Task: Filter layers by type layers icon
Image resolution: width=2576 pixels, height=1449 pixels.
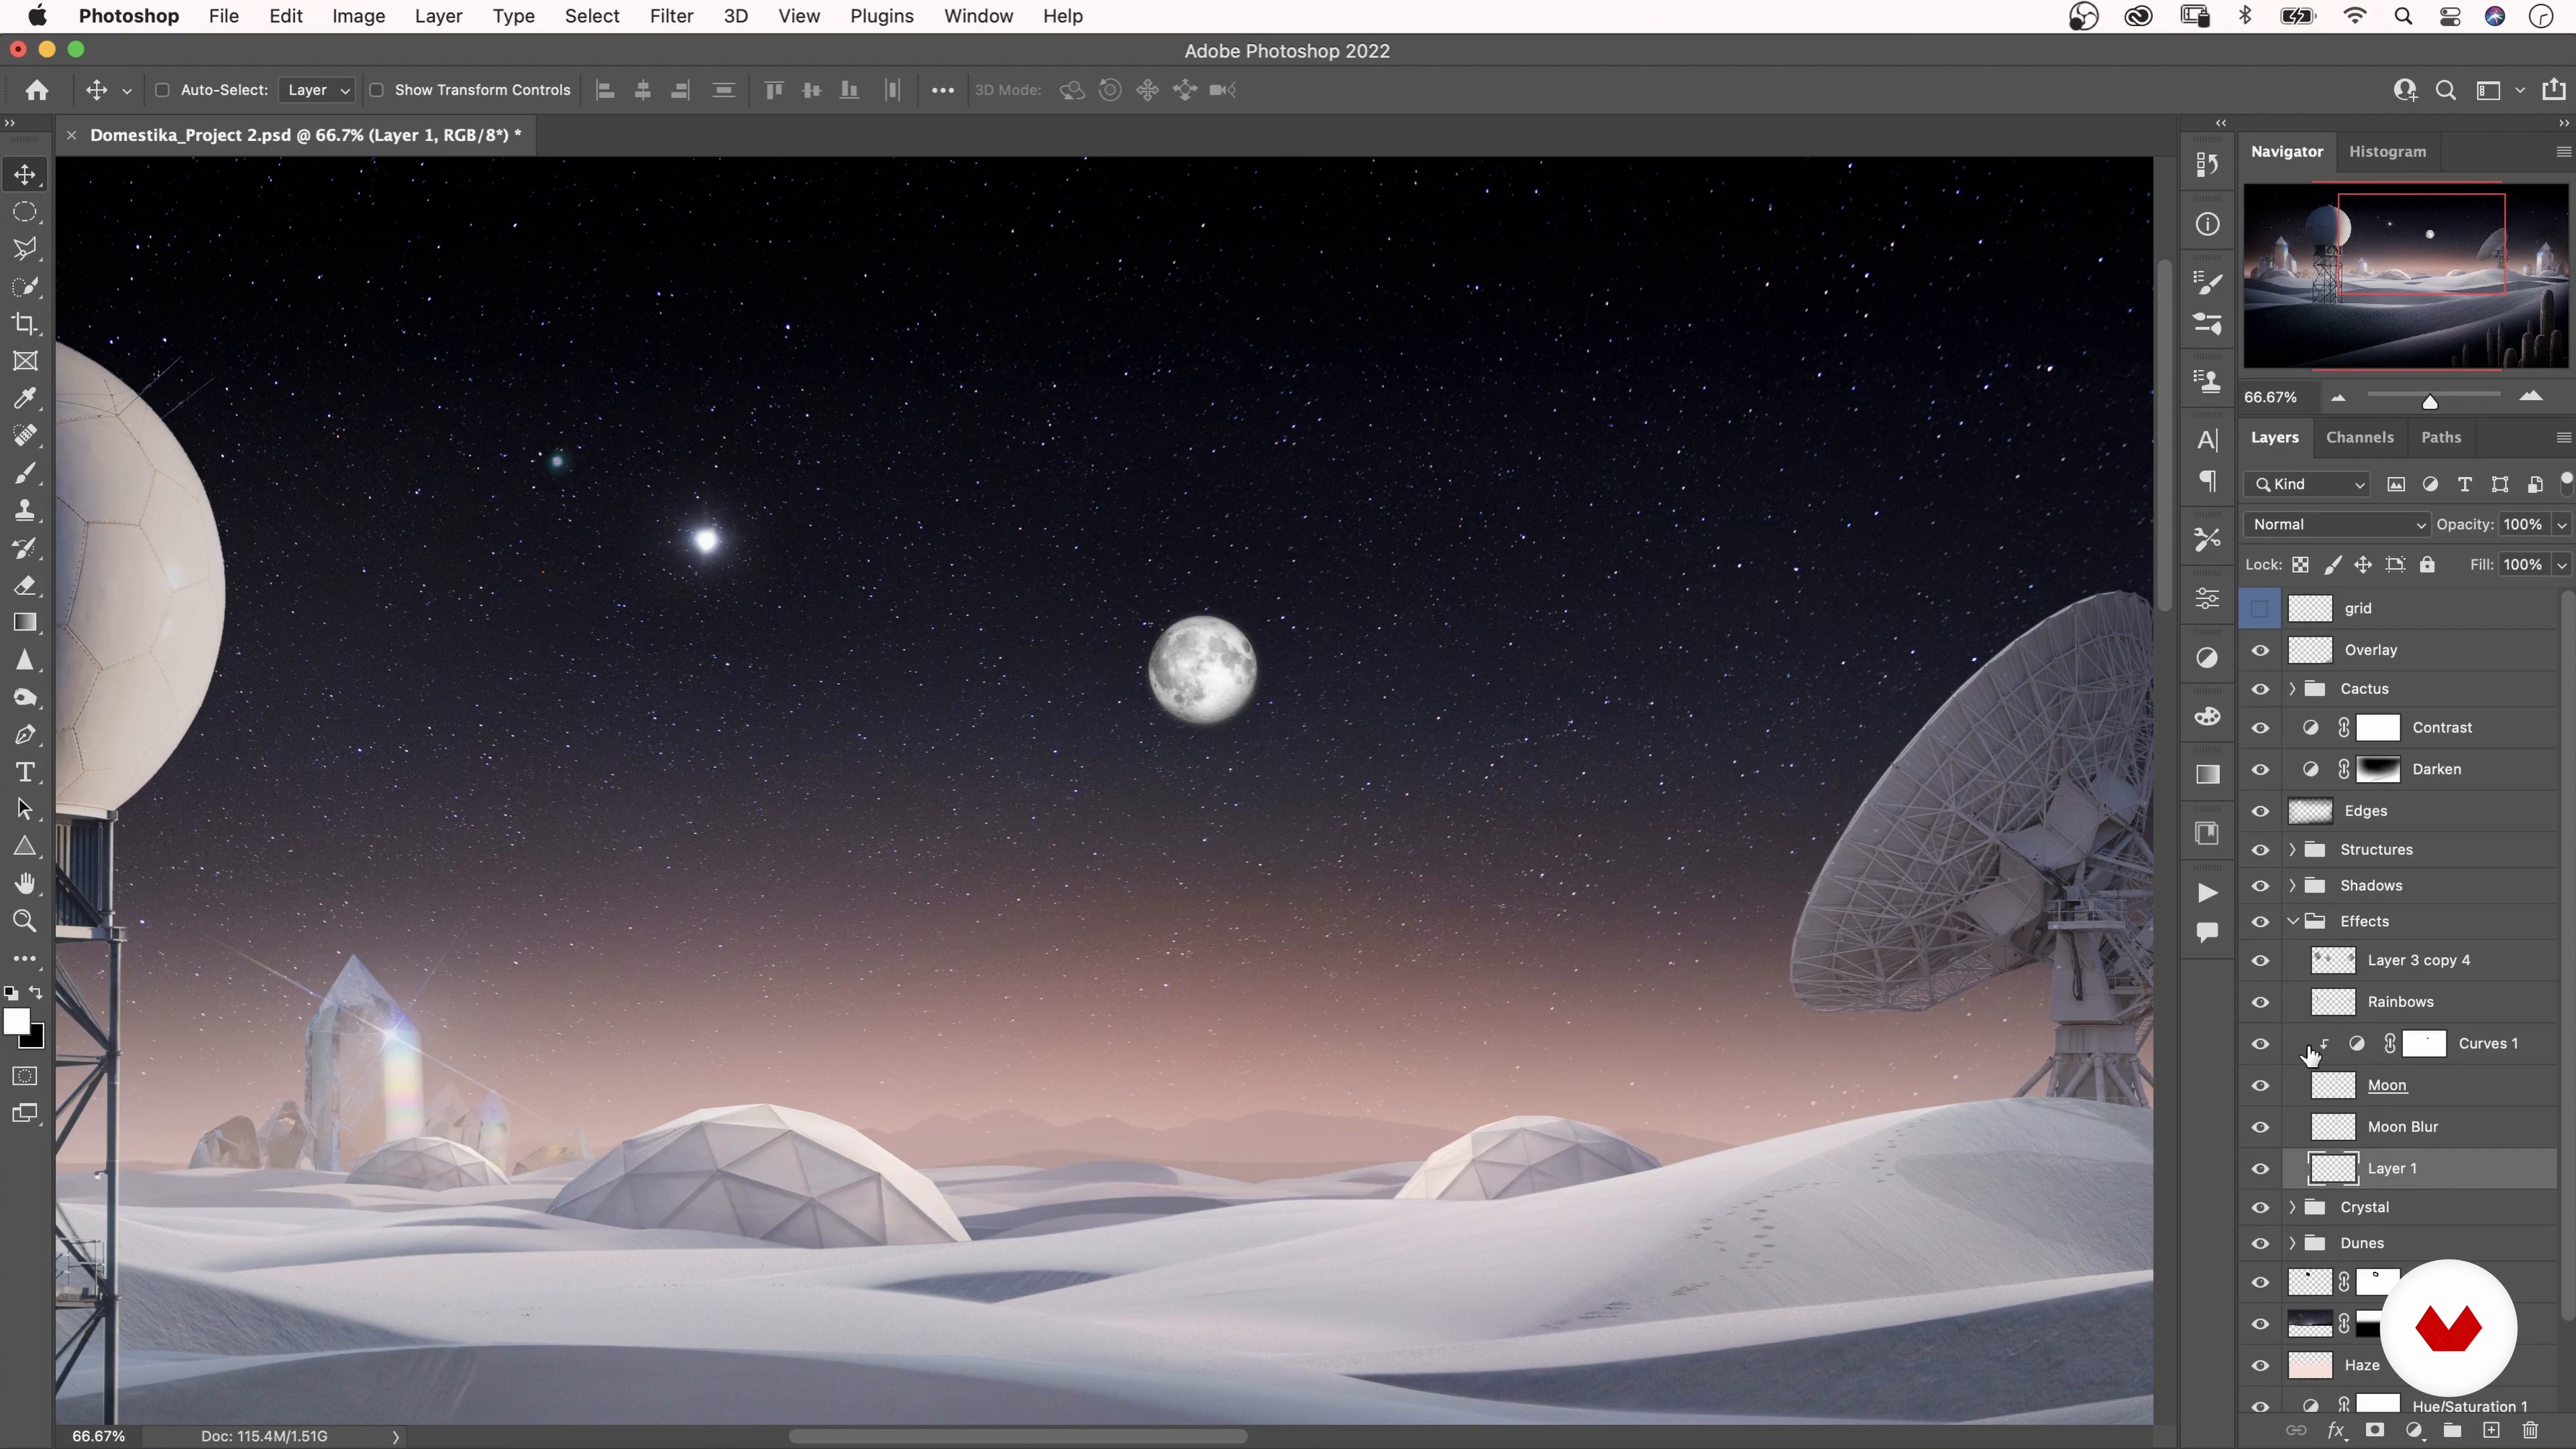Action: pos(2466,484)
